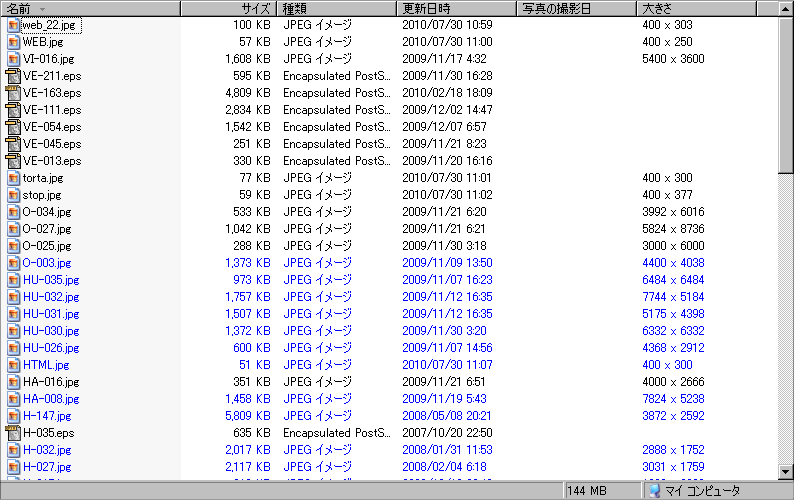Click the scrollbar up arrow

(786, 9)
